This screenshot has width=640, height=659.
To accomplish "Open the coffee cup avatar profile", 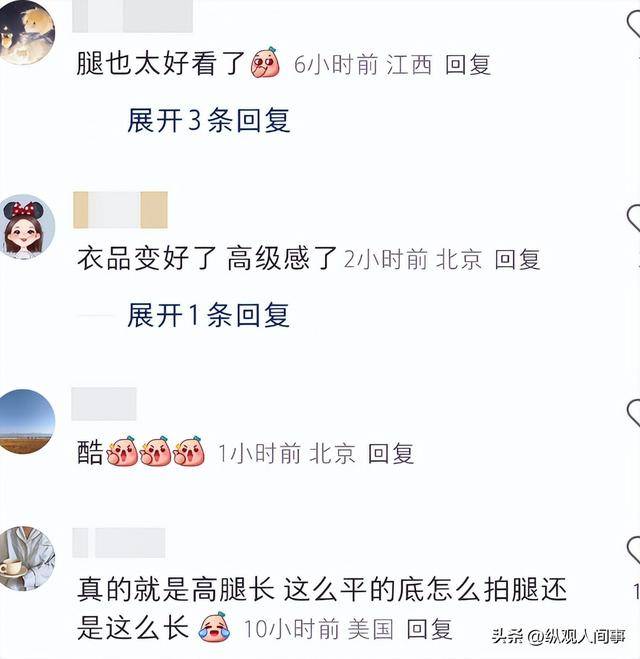I will 27,558.
